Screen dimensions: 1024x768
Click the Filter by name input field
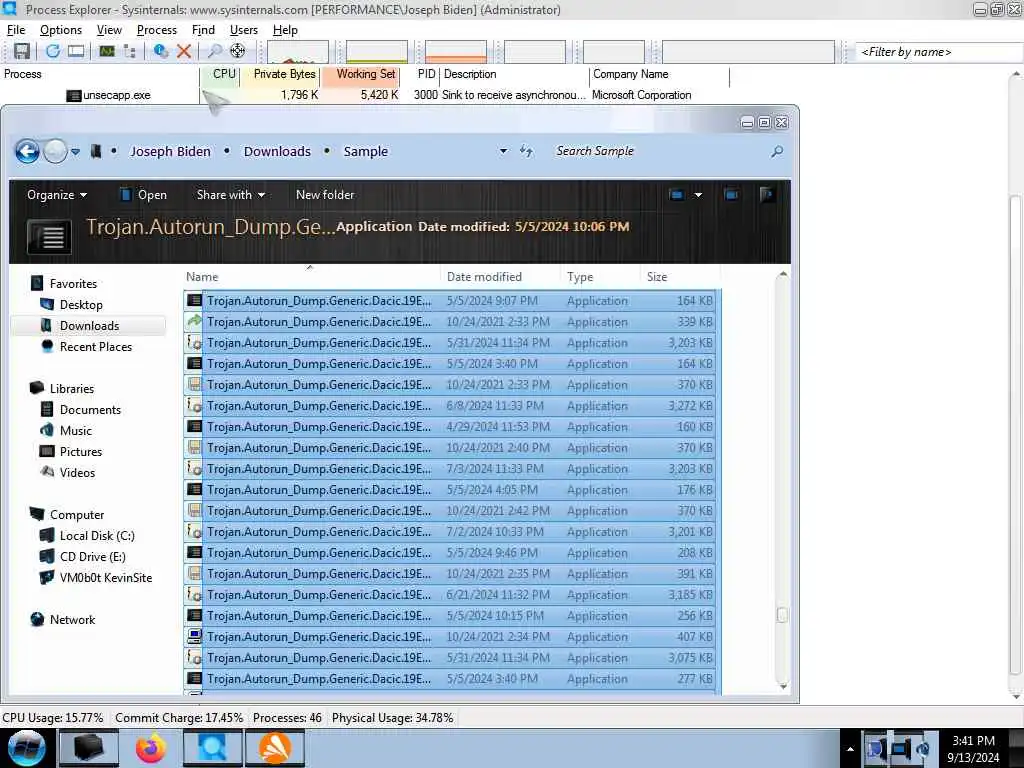[x=938, y=52]
